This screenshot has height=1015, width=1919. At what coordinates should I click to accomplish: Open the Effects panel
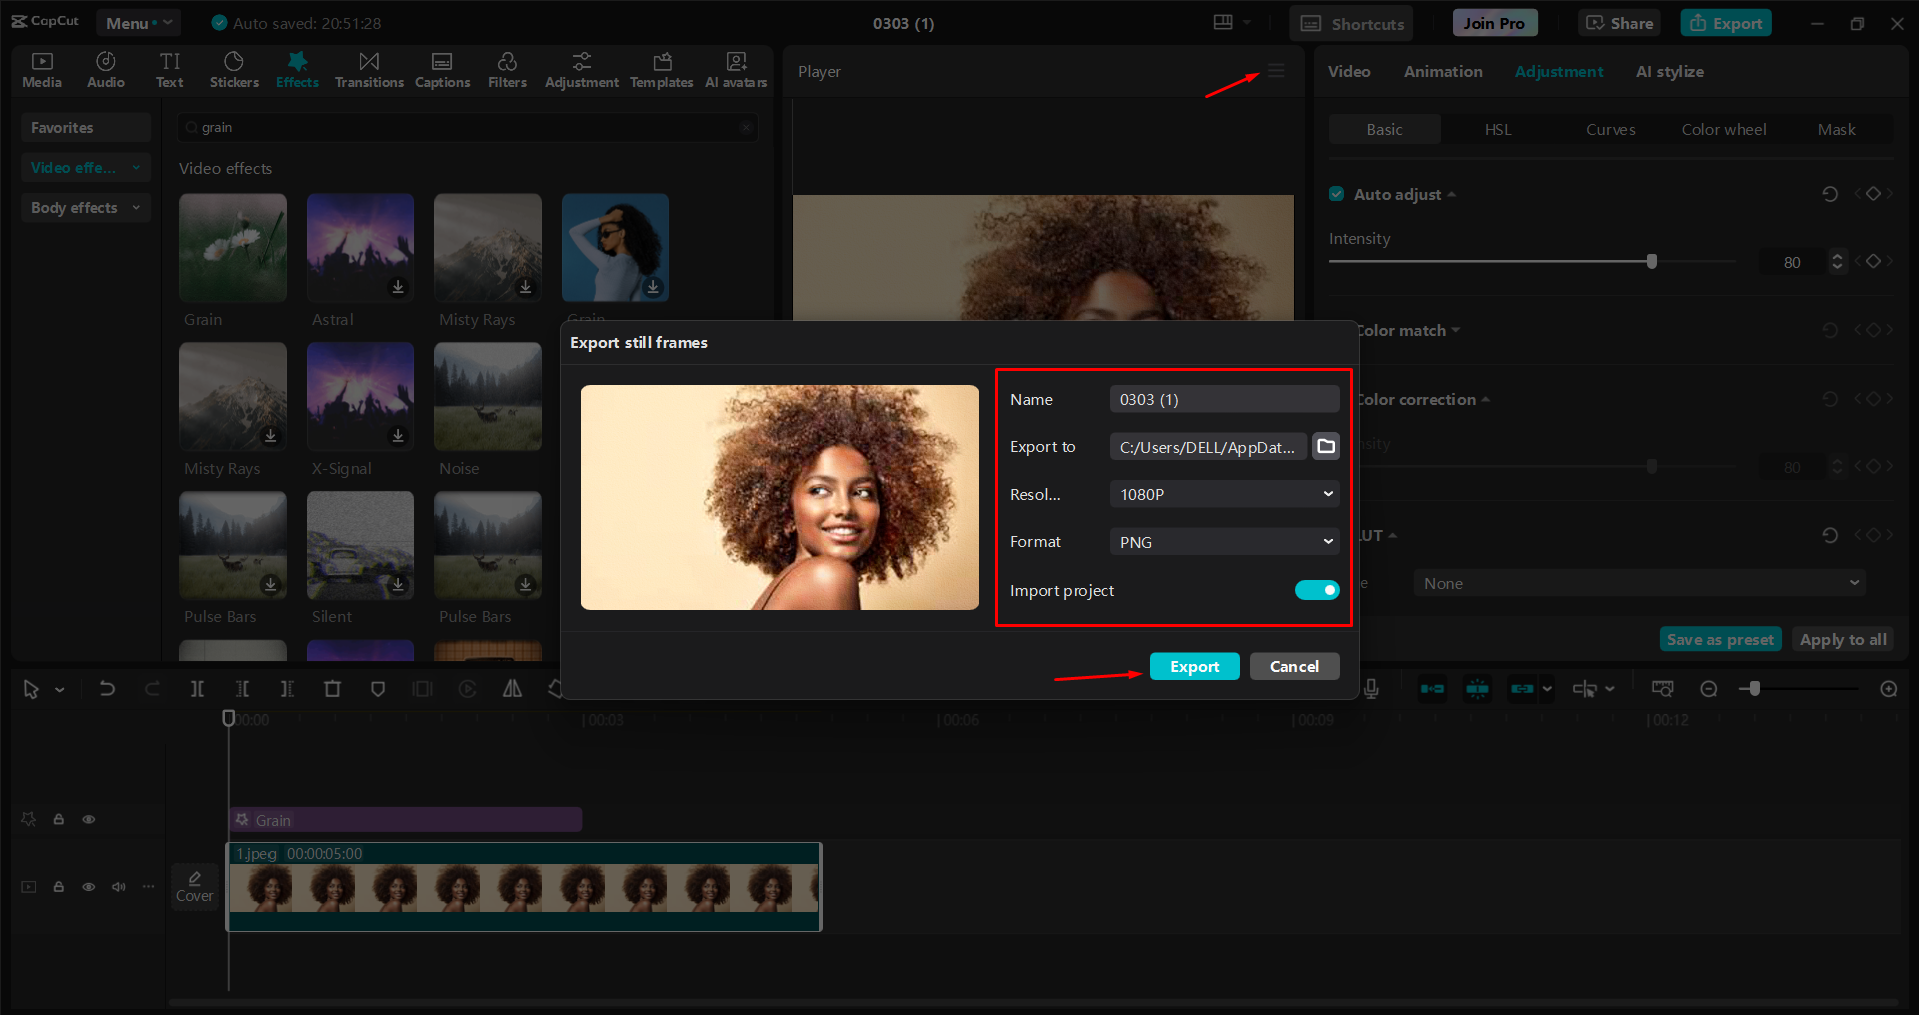(297, 69)
